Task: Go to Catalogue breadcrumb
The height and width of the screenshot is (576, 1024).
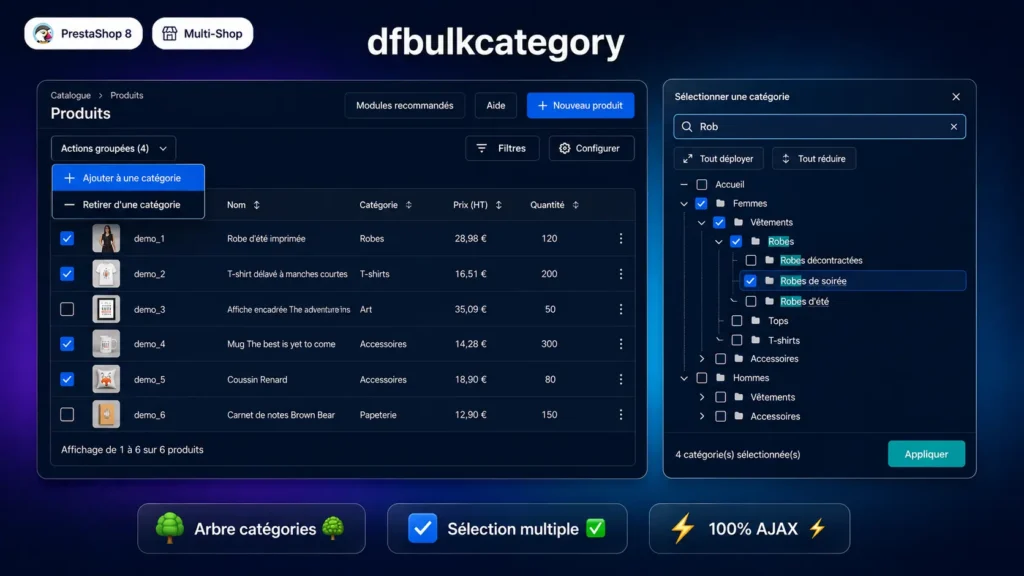Action: tap(71, 95)
